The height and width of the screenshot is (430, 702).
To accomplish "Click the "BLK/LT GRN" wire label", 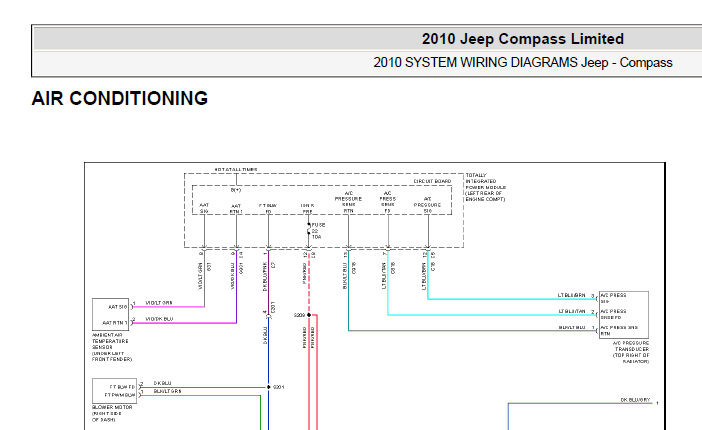I will [167, 391].
